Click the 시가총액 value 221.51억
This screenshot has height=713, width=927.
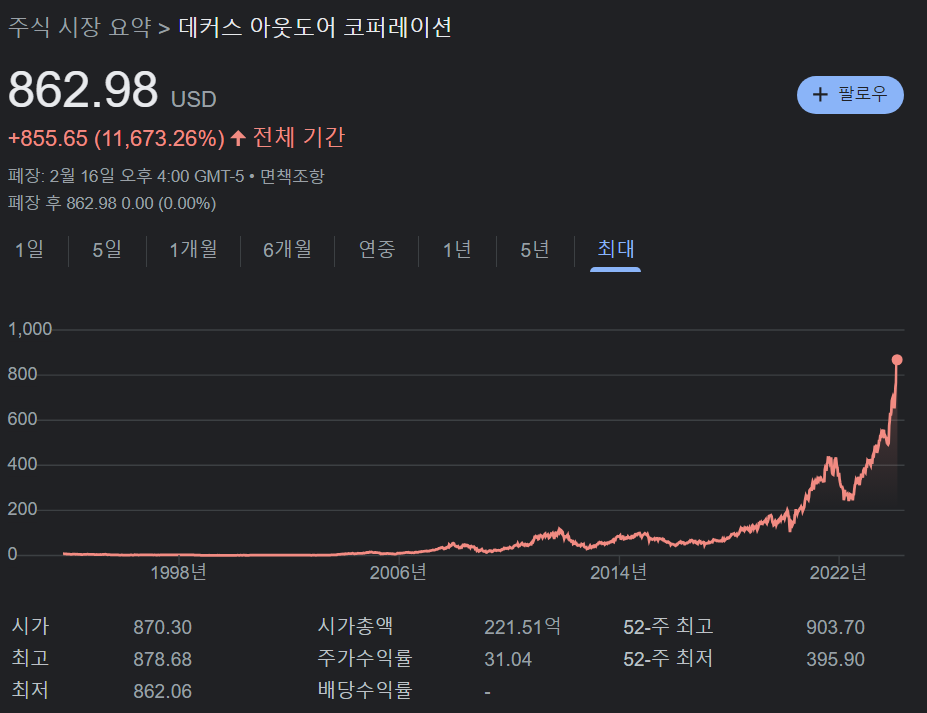(523, 627)
